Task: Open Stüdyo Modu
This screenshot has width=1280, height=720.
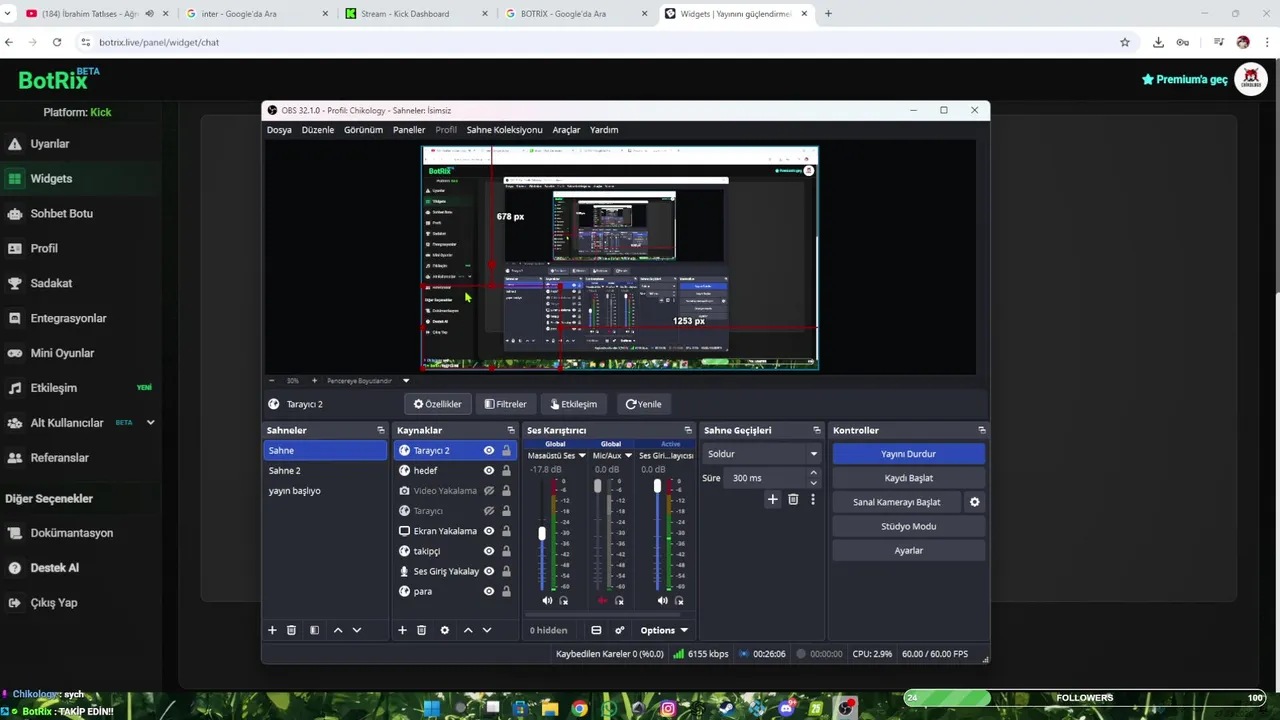Action: click(x=908, y=526)
